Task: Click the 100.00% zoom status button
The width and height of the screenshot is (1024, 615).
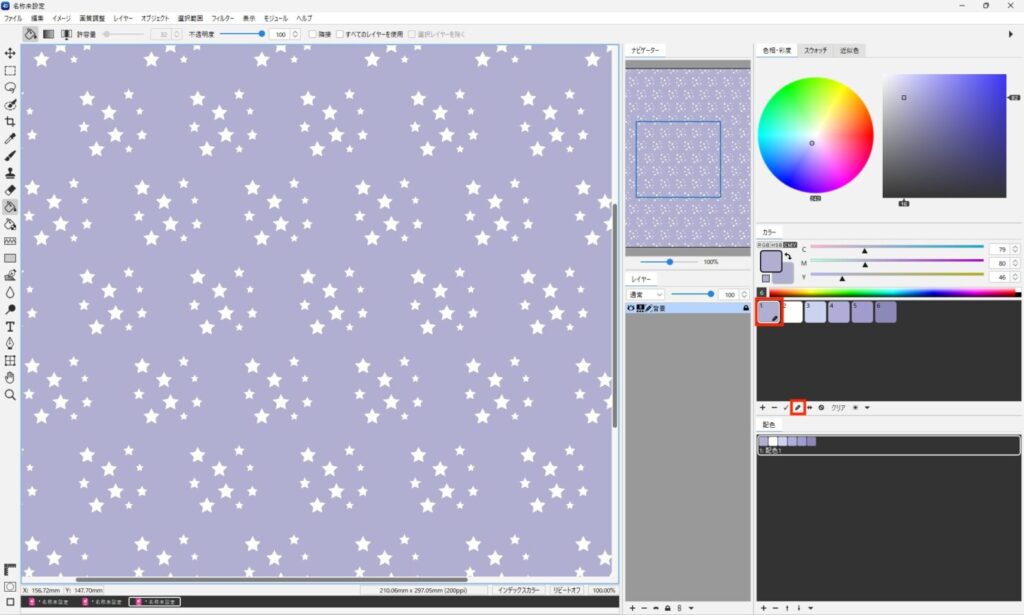Action: (x=603, y=590)
